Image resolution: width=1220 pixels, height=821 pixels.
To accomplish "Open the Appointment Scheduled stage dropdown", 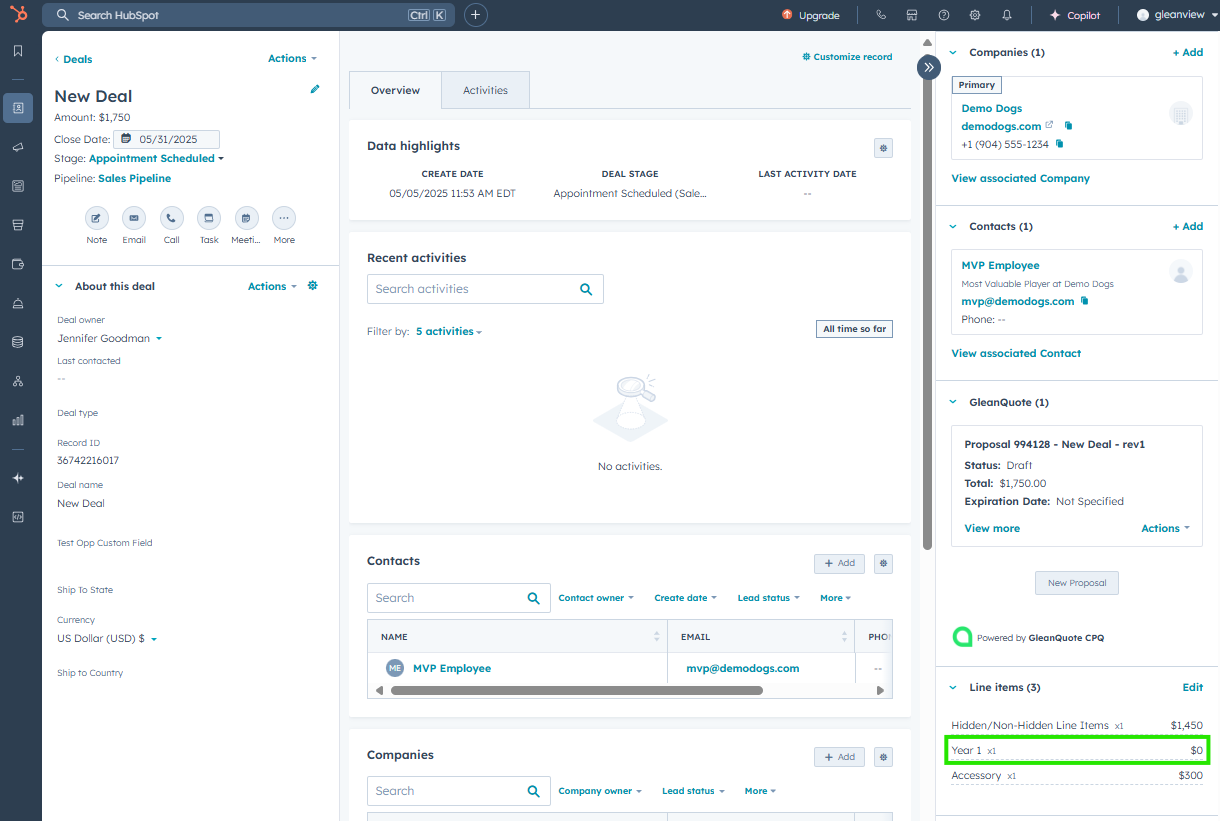I will tap(156, 158).
